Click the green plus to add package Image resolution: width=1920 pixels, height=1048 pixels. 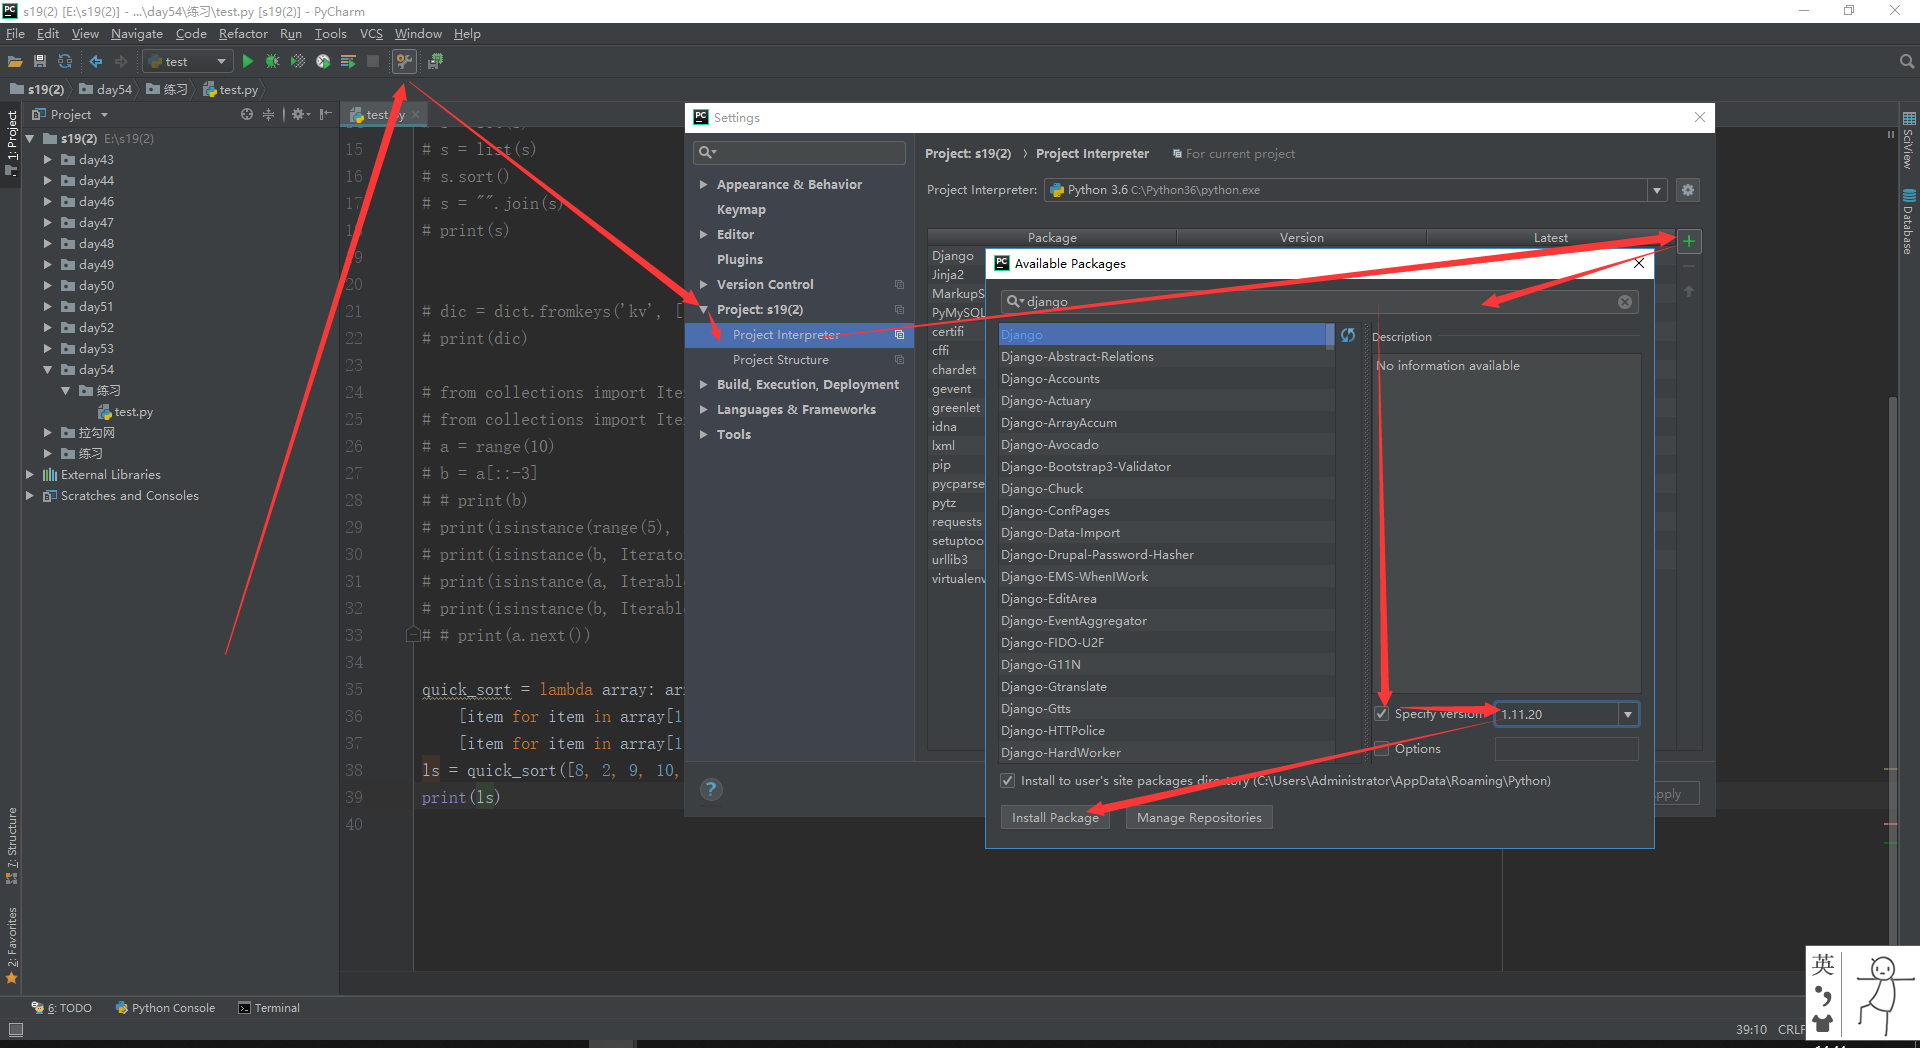click(1688, 241)
